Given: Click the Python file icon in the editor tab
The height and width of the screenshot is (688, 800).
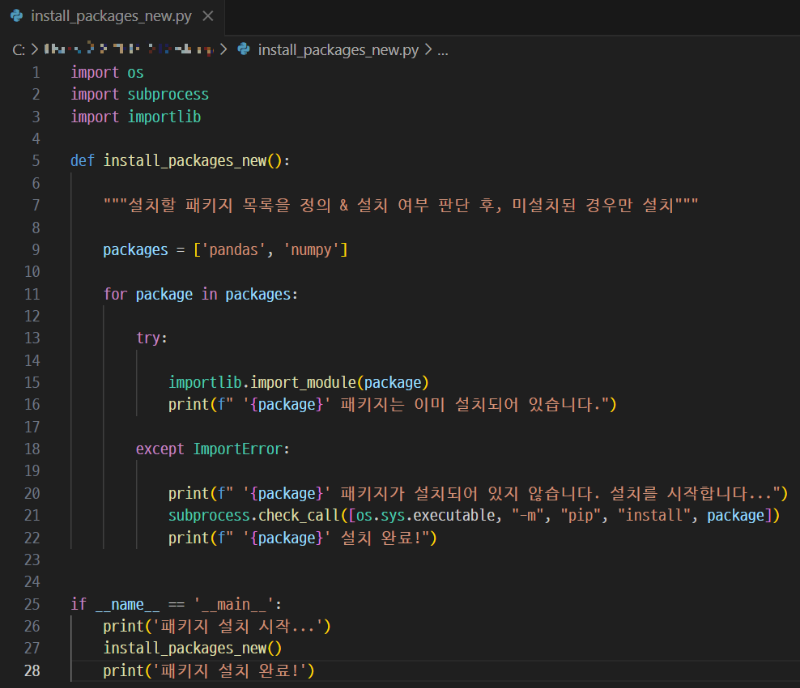Looking at the screenshot, I should coord(17,16).
